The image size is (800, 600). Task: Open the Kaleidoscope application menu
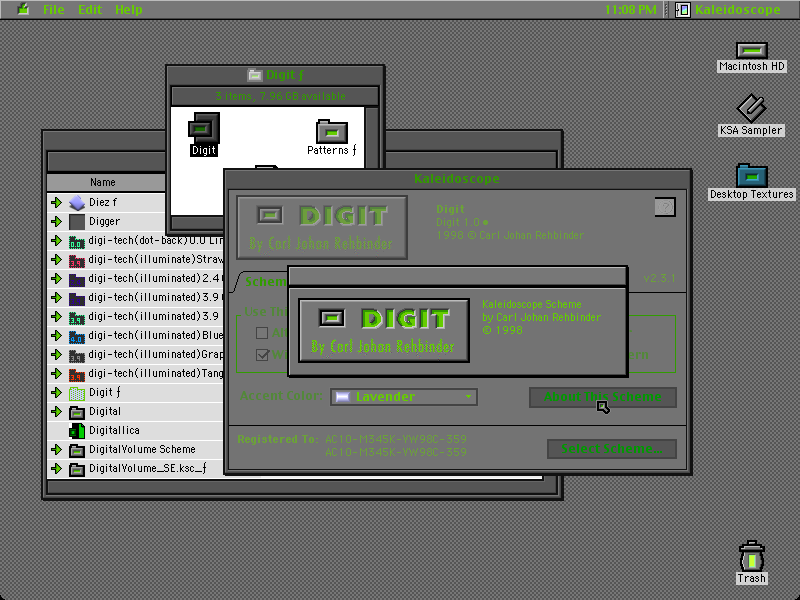pos(729,9)
